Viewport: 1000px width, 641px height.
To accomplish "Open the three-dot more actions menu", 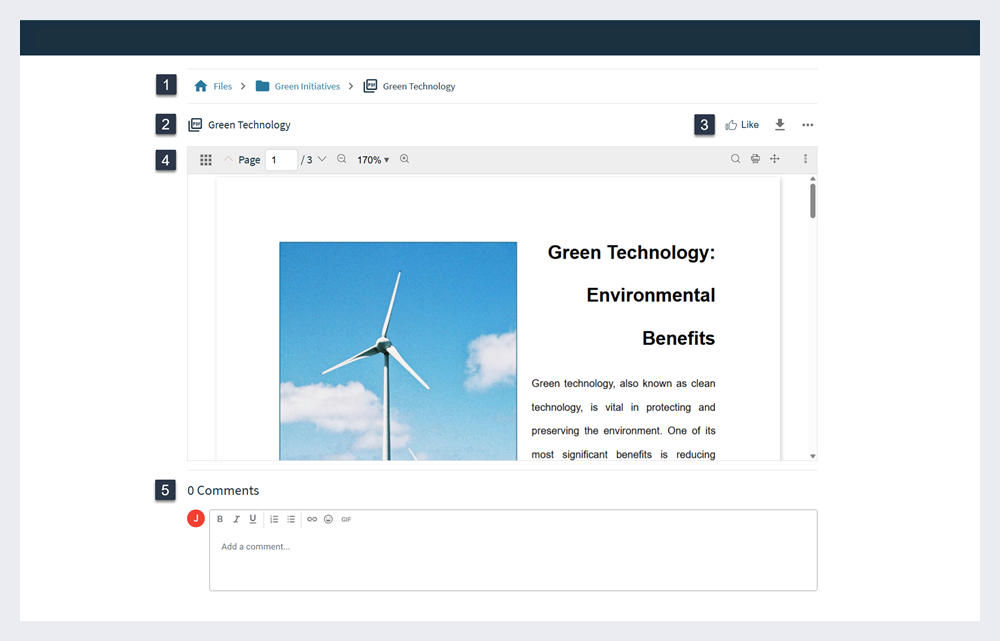I will coord(808,125).
